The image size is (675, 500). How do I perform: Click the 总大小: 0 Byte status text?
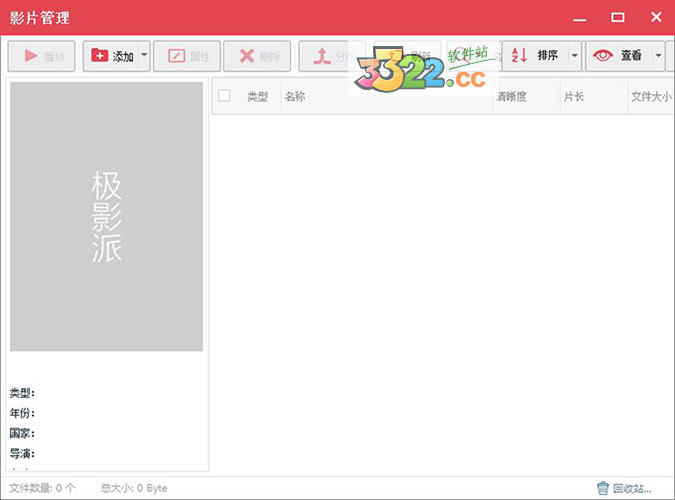tap(134, 488)
